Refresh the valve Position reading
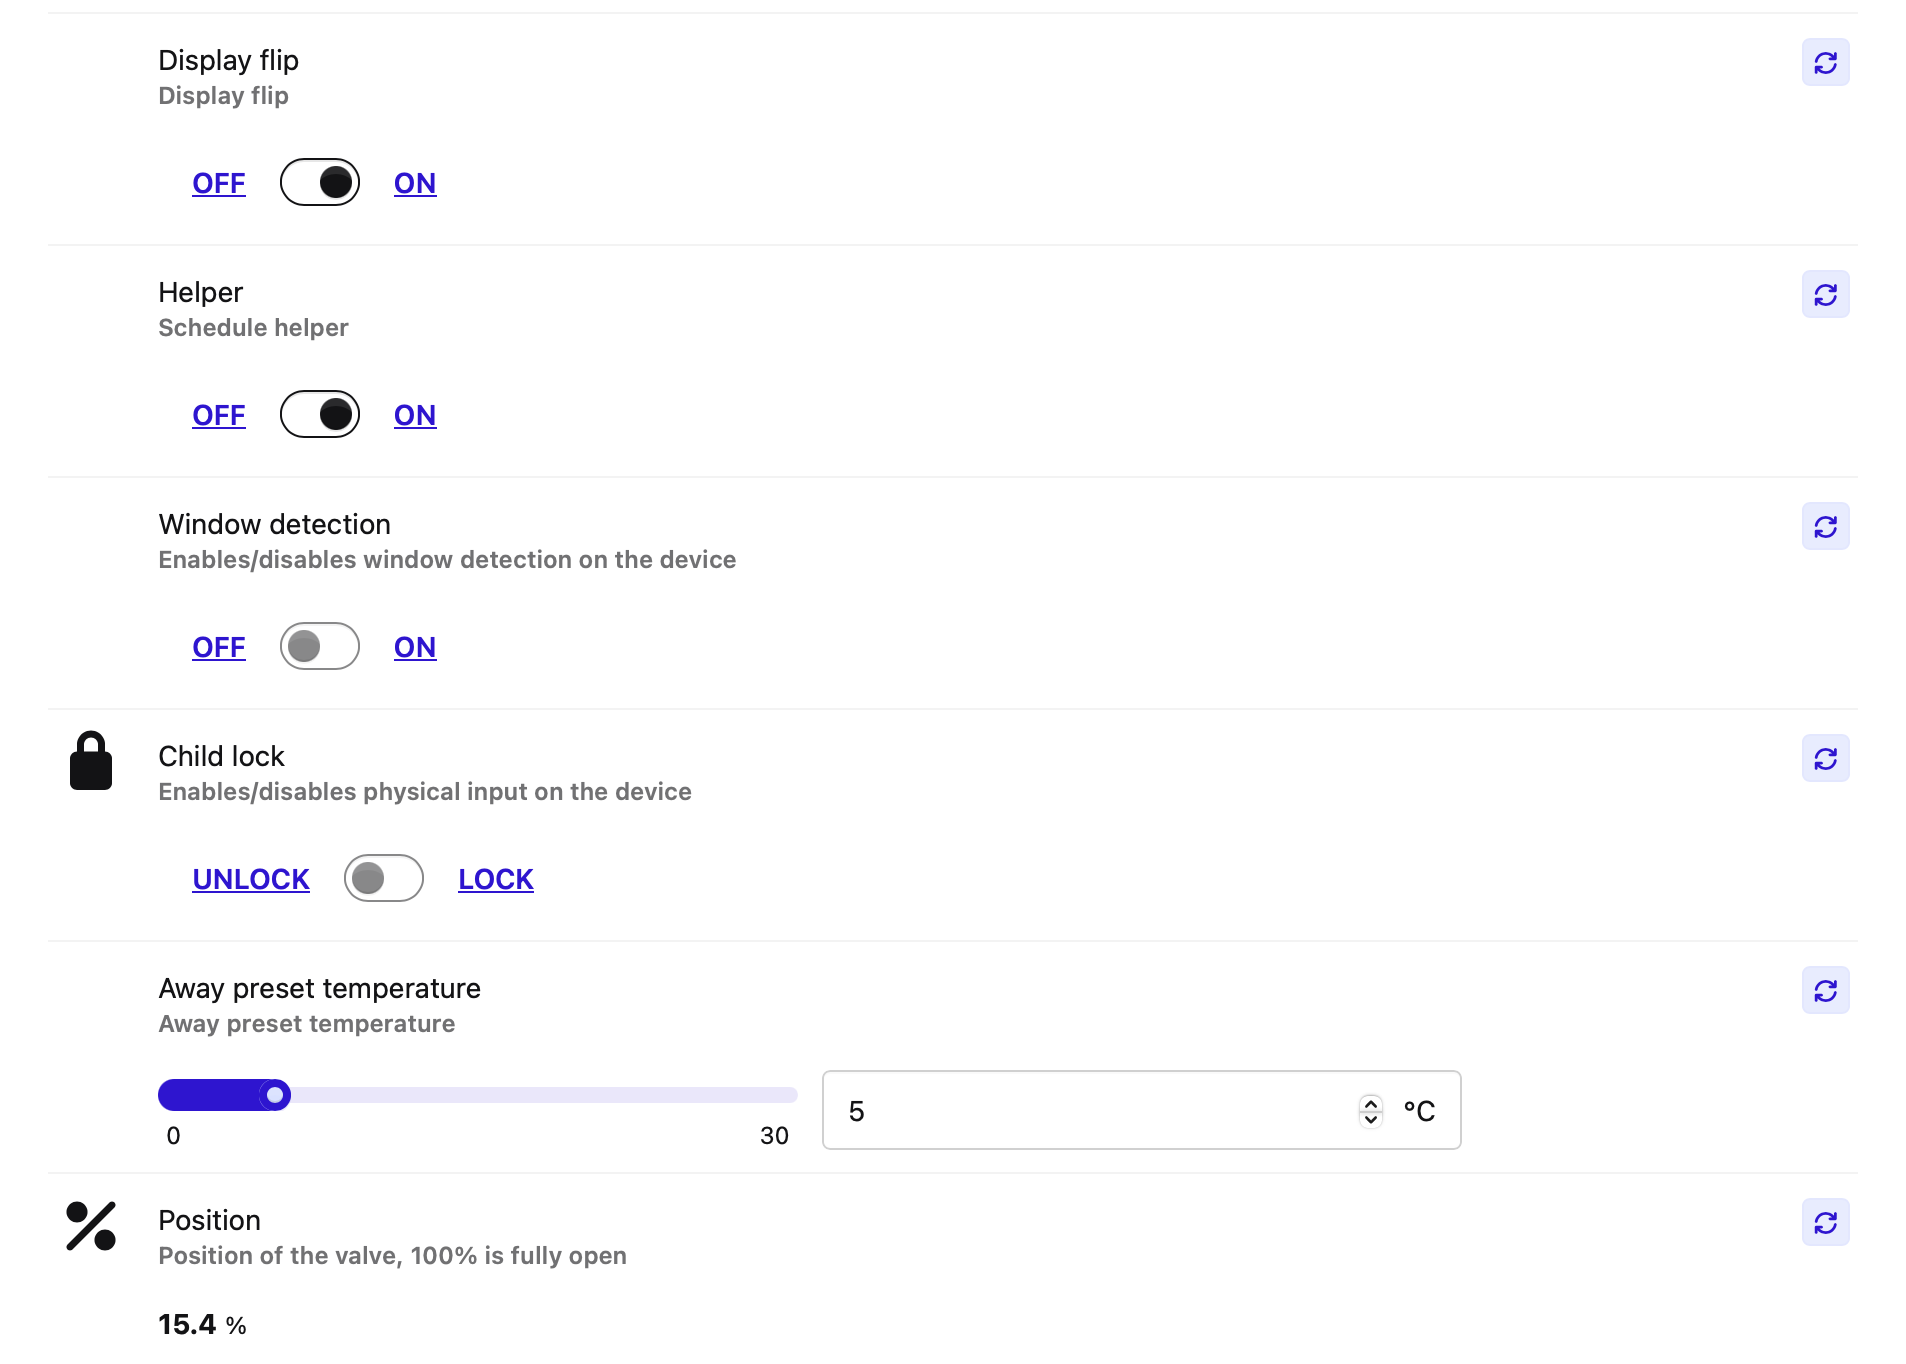1906x1364 pixels. 1825,1223
